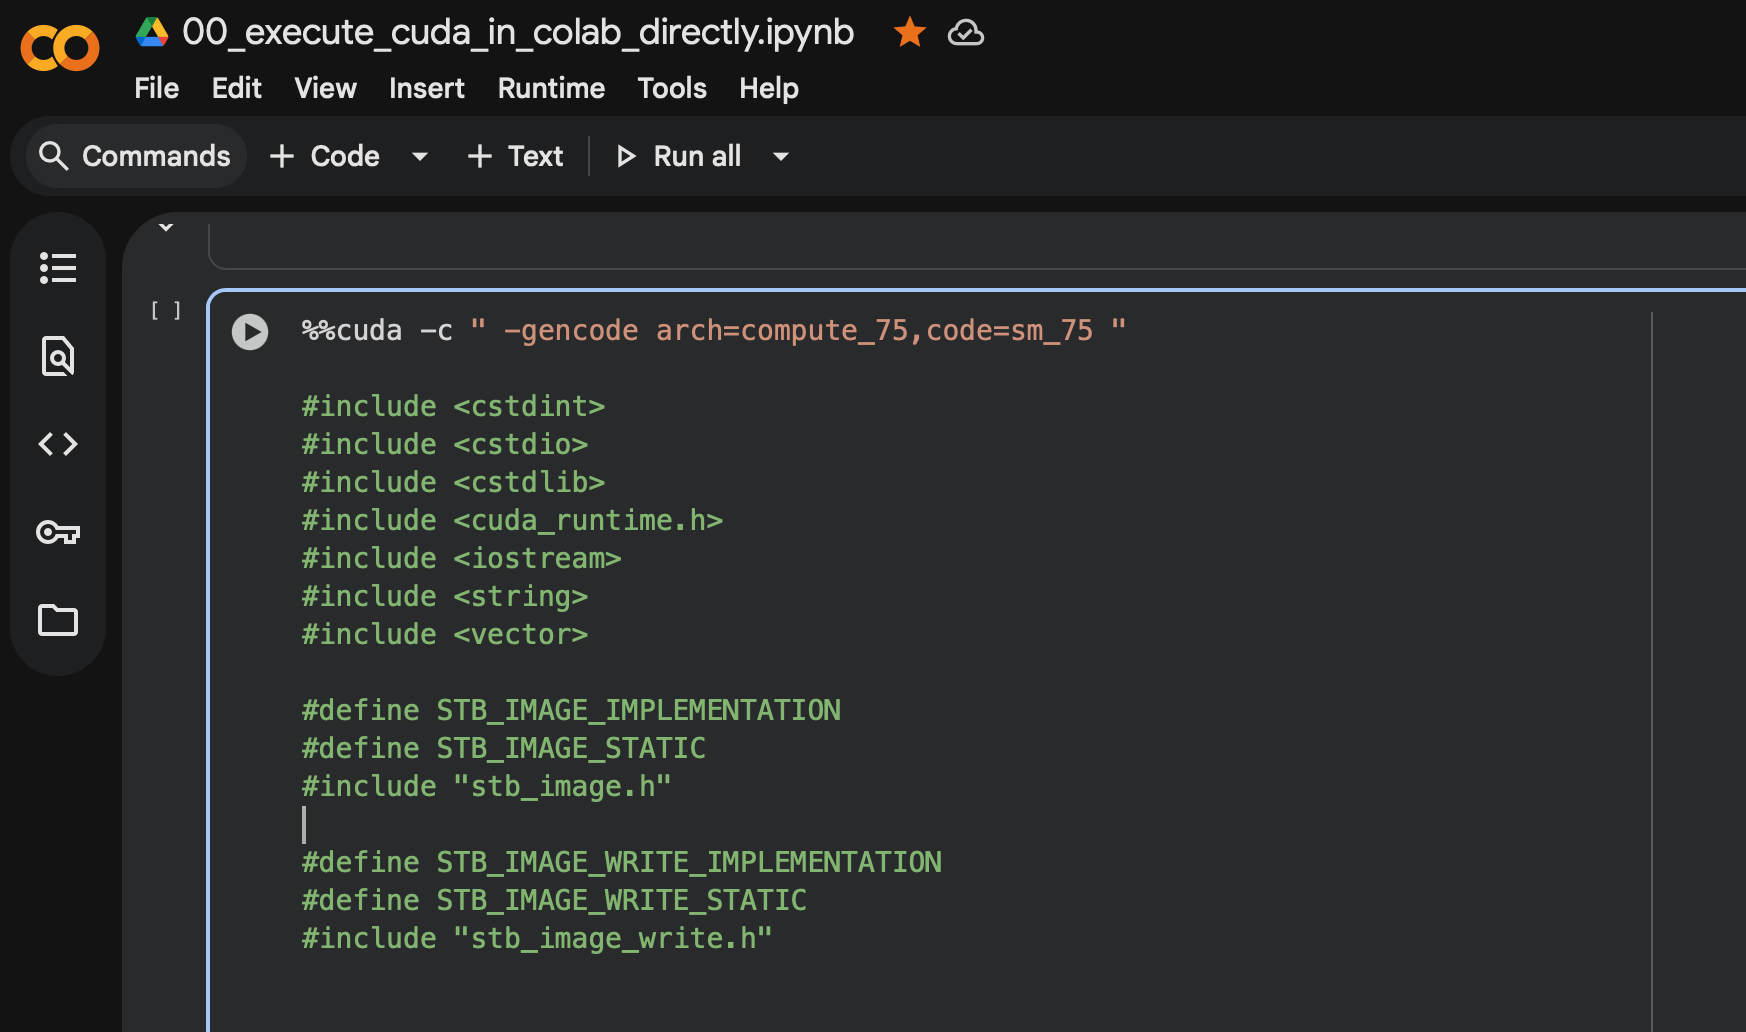Screen dimensions: 1746x1032
Task: Toggle the star on this notebook
Action: click(x=909, y=33)
